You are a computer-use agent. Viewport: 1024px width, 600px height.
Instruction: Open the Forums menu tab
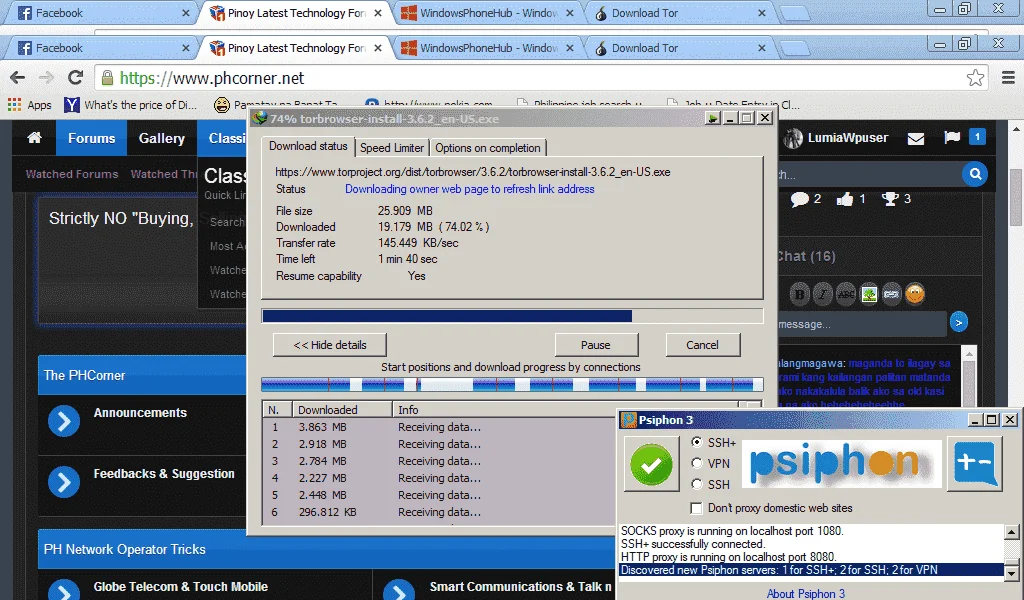pos(91,138)
